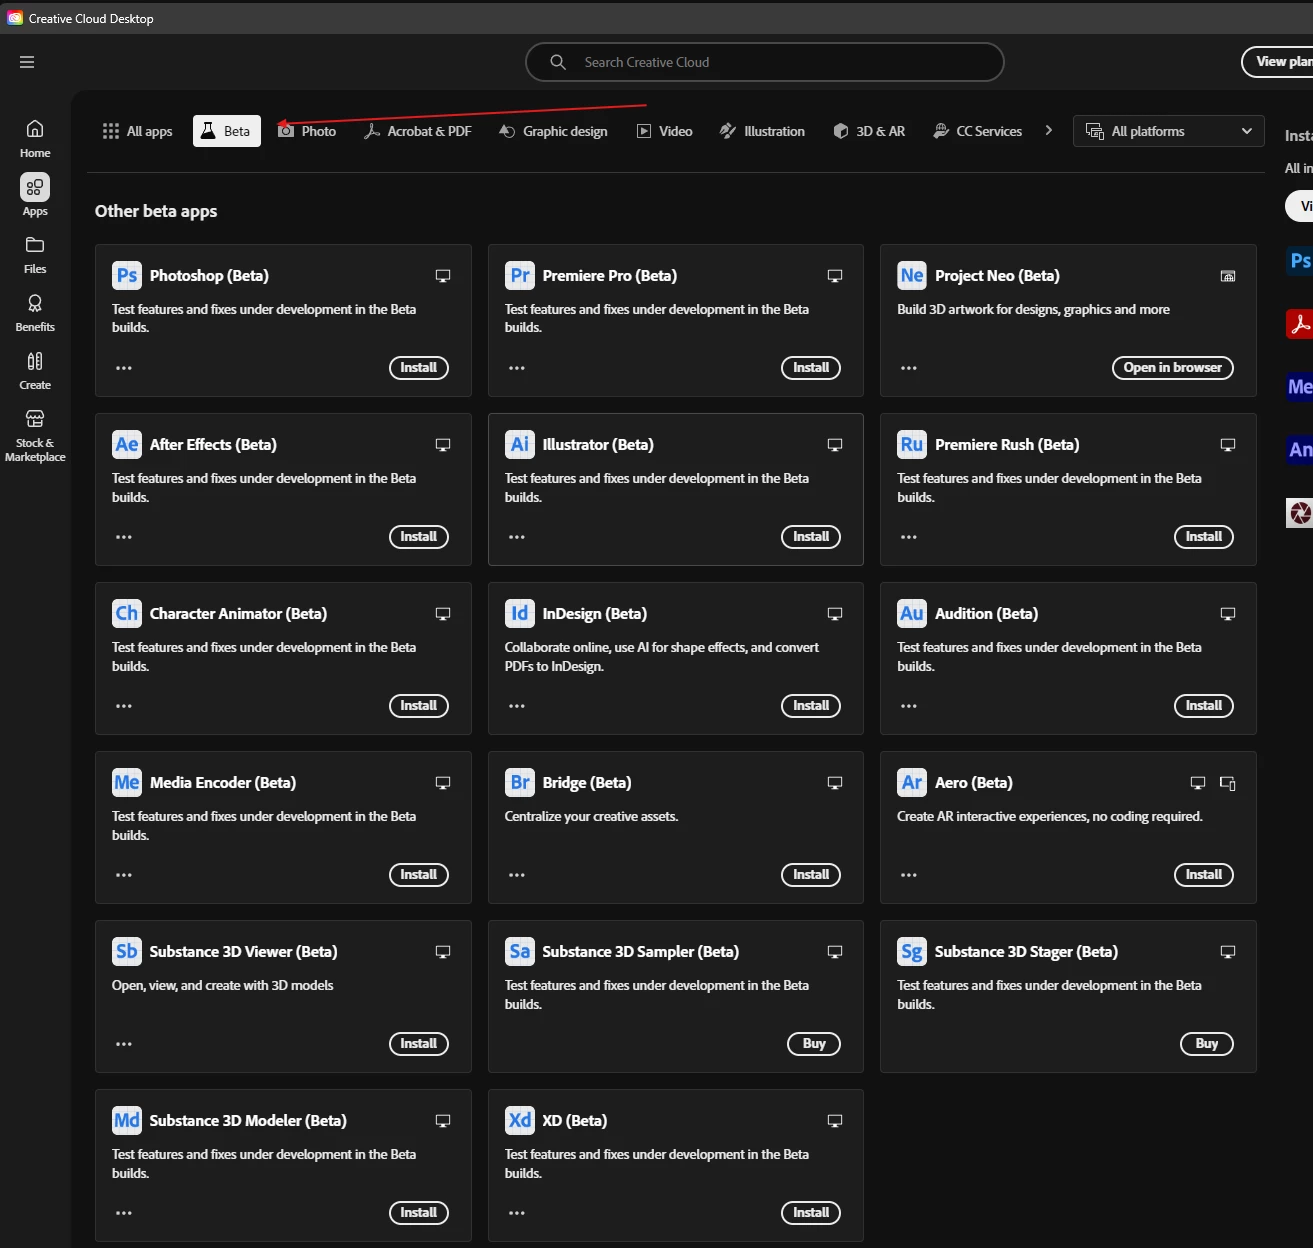This screenshot has height=1248, width=1313.
Task: Open Project Neo (Beta) in browser
Action: (1173, 368)
